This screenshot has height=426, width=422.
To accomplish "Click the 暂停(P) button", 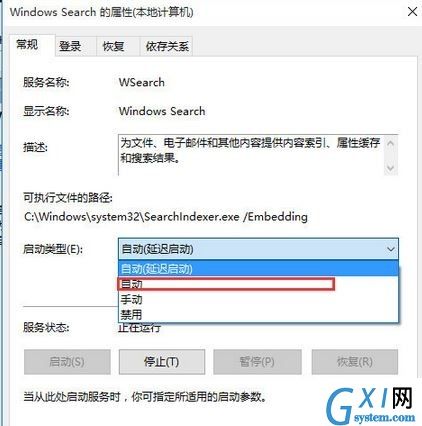I will pos(257,362).
